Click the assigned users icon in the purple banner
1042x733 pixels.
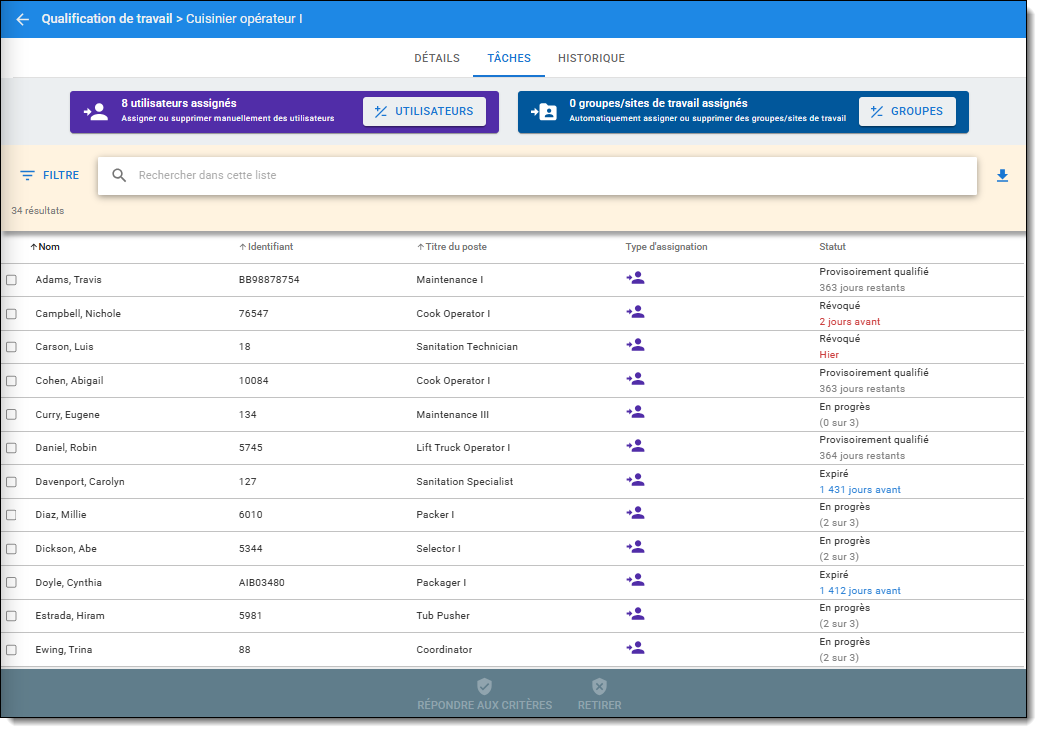pyautogui.click(x=96, y=112)
